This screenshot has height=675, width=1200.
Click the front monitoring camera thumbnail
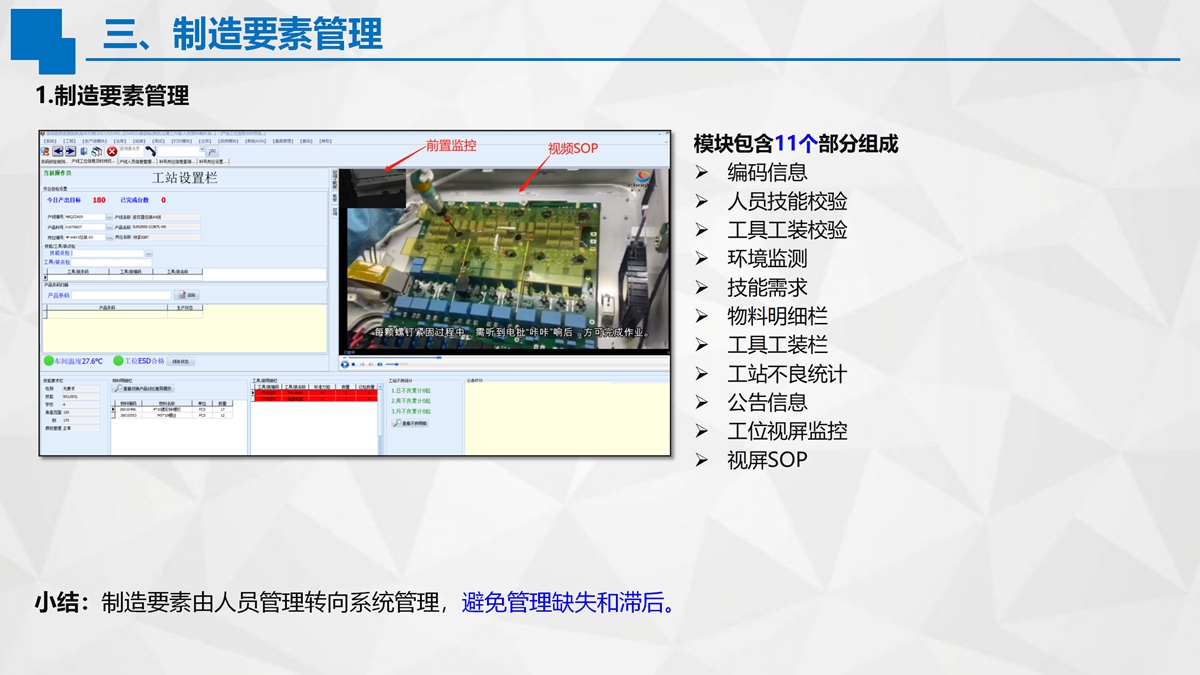coord(371,187)
